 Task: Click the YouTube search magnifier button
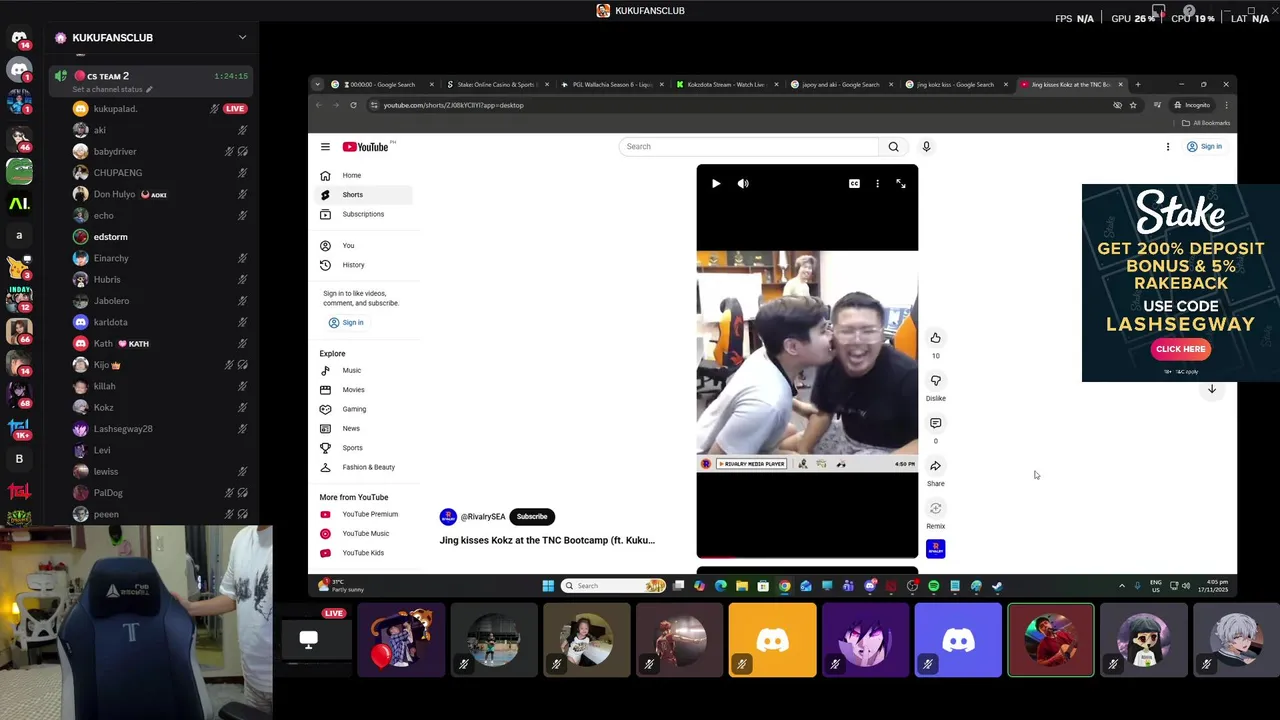pyautogui.click(x=894, y=147)
